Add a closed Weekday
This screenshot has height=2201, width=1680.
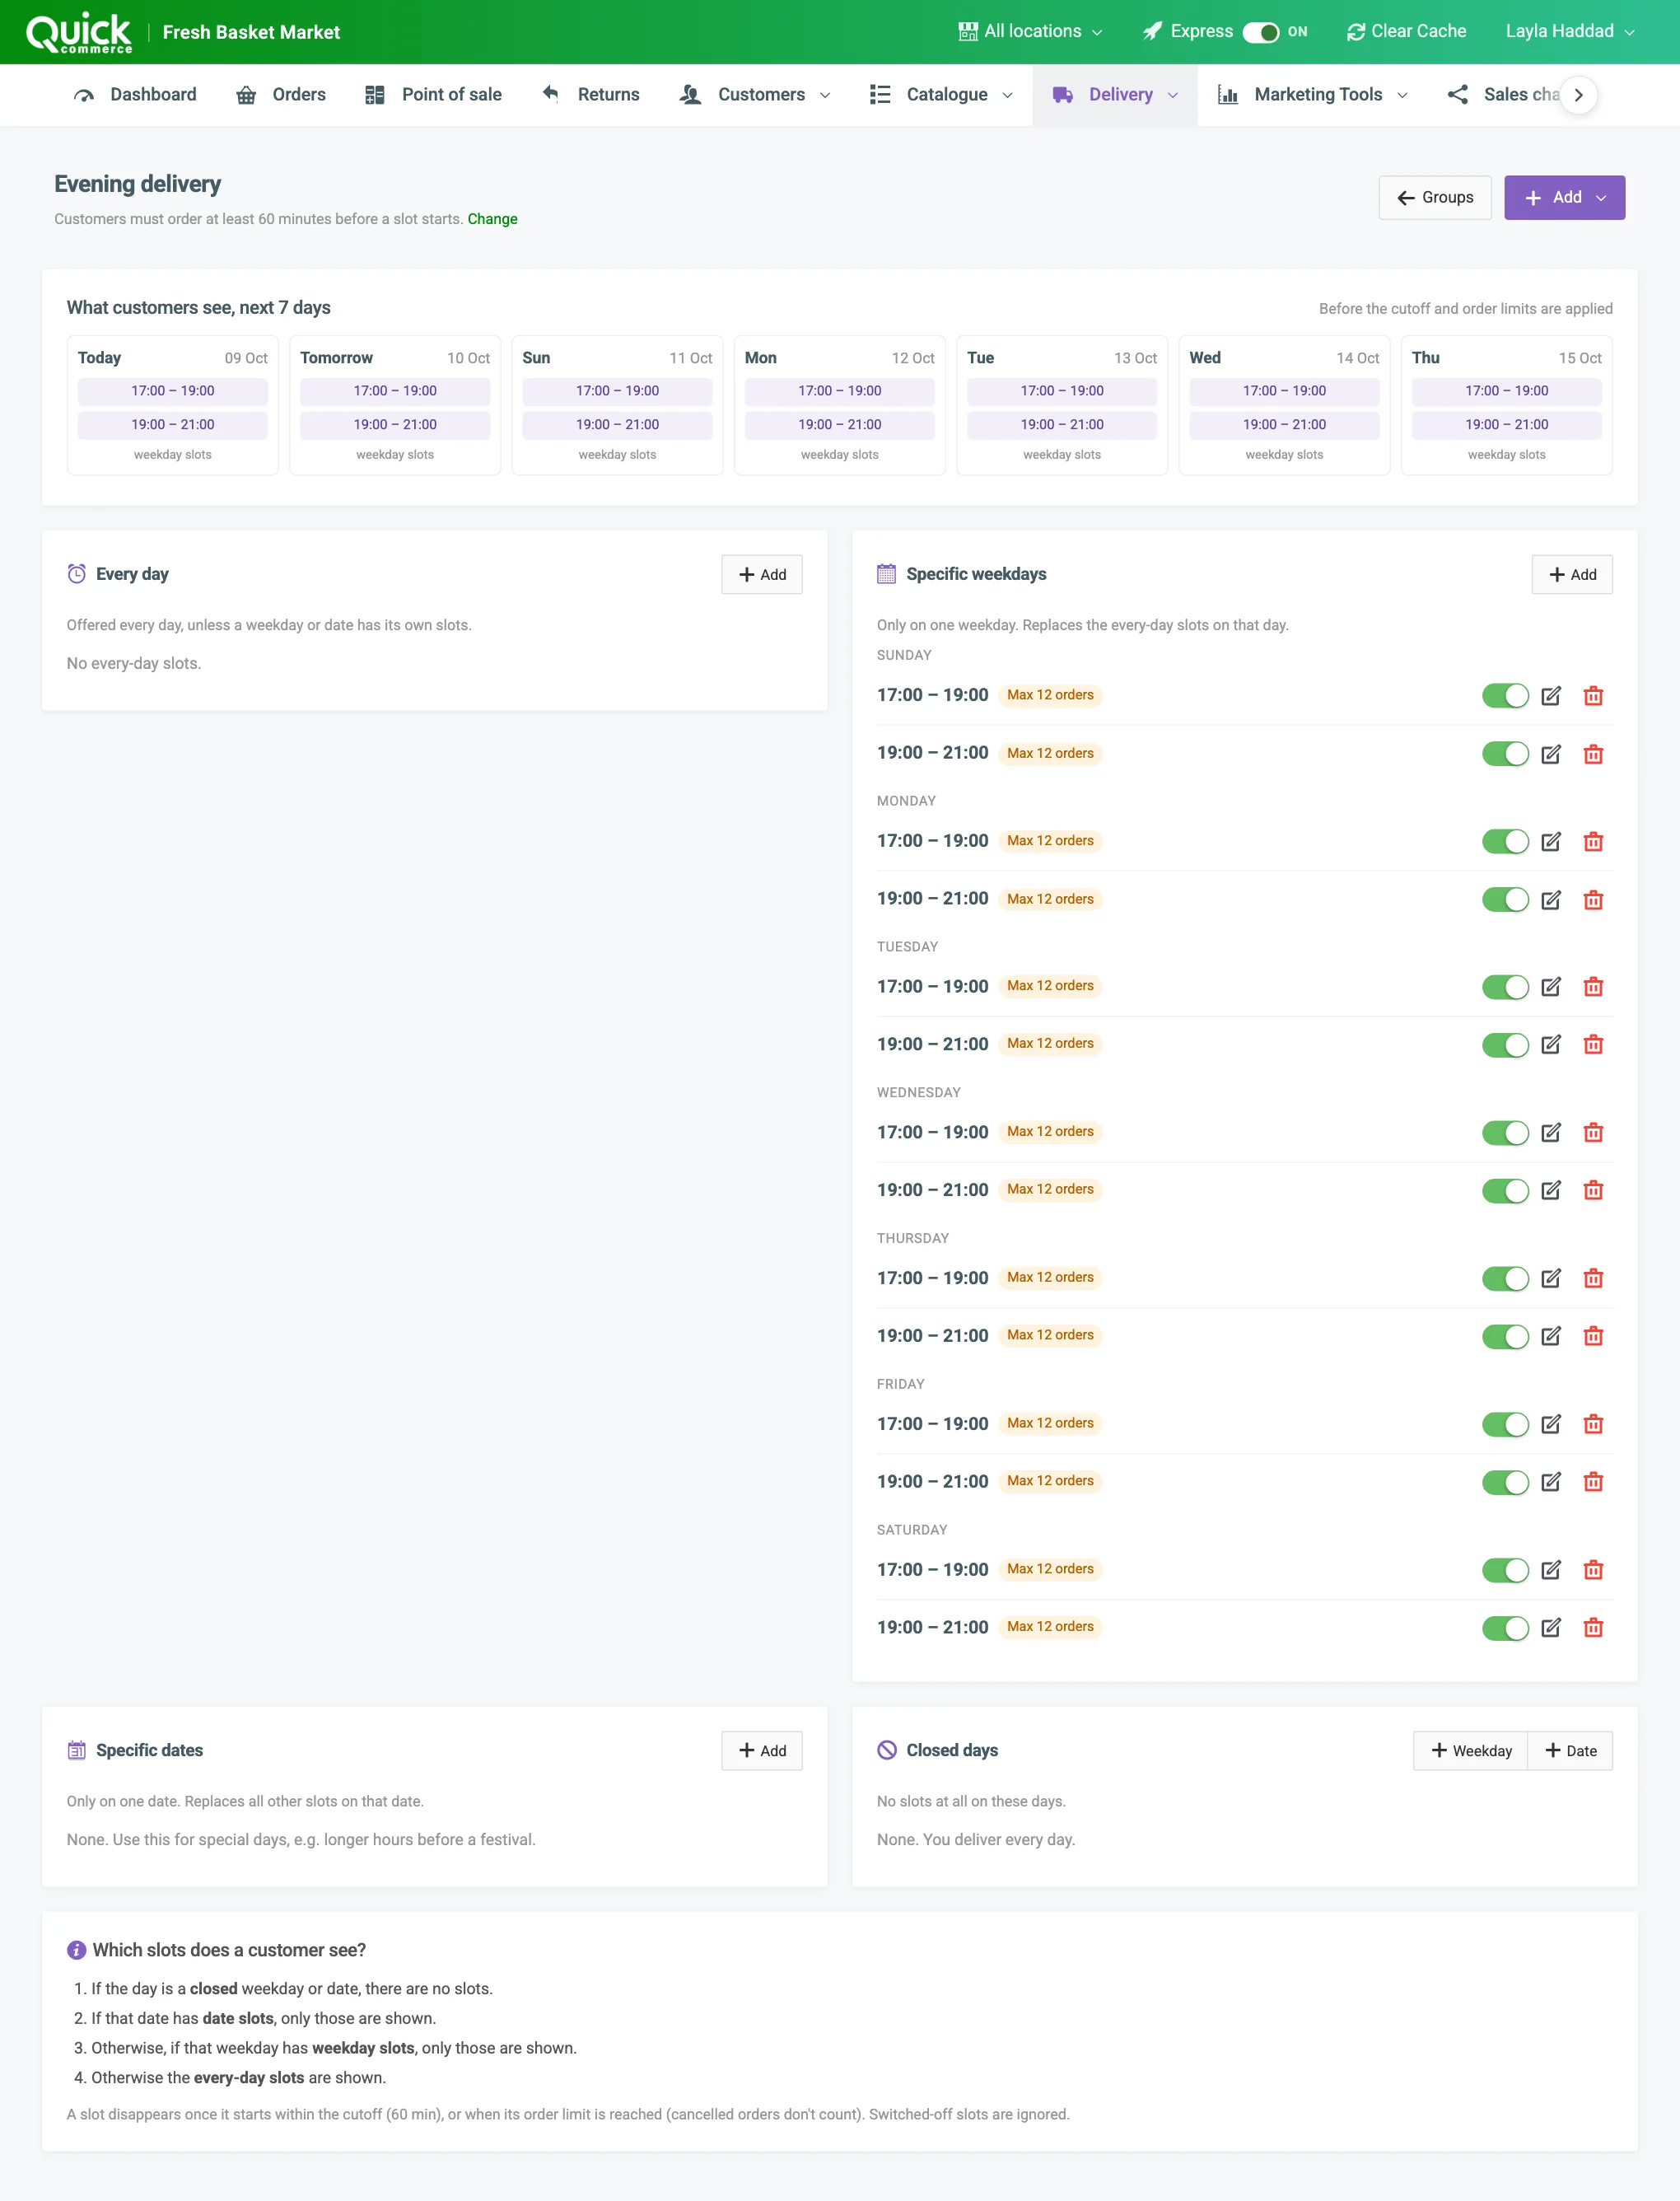(1470, 1751)
